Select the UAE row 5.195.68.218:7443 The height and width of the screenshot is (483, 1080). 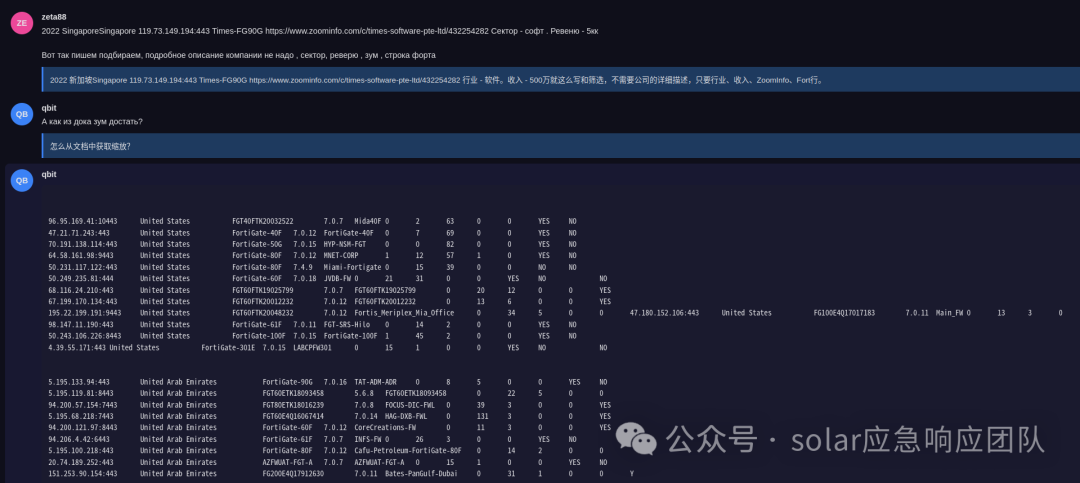coord(329,416)
